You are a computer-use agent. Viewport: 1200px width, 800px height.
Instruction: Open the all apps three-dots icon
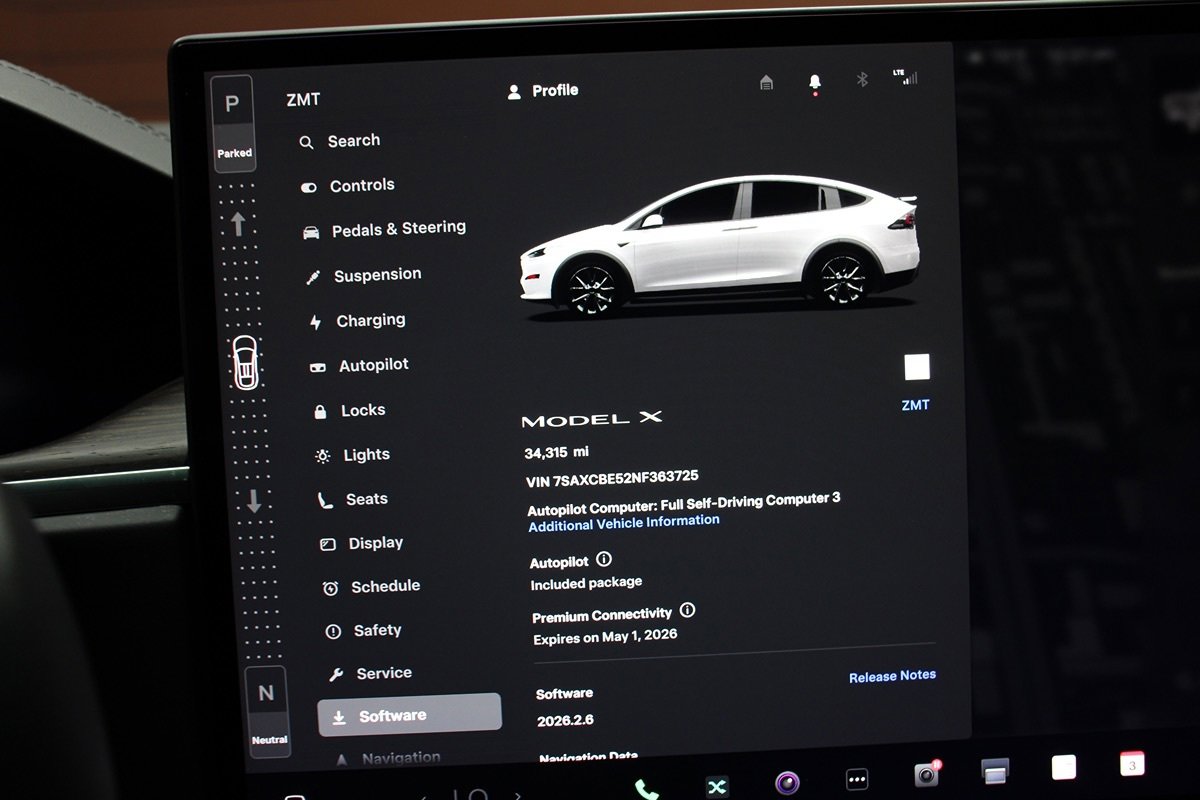[x=857, y=779]
